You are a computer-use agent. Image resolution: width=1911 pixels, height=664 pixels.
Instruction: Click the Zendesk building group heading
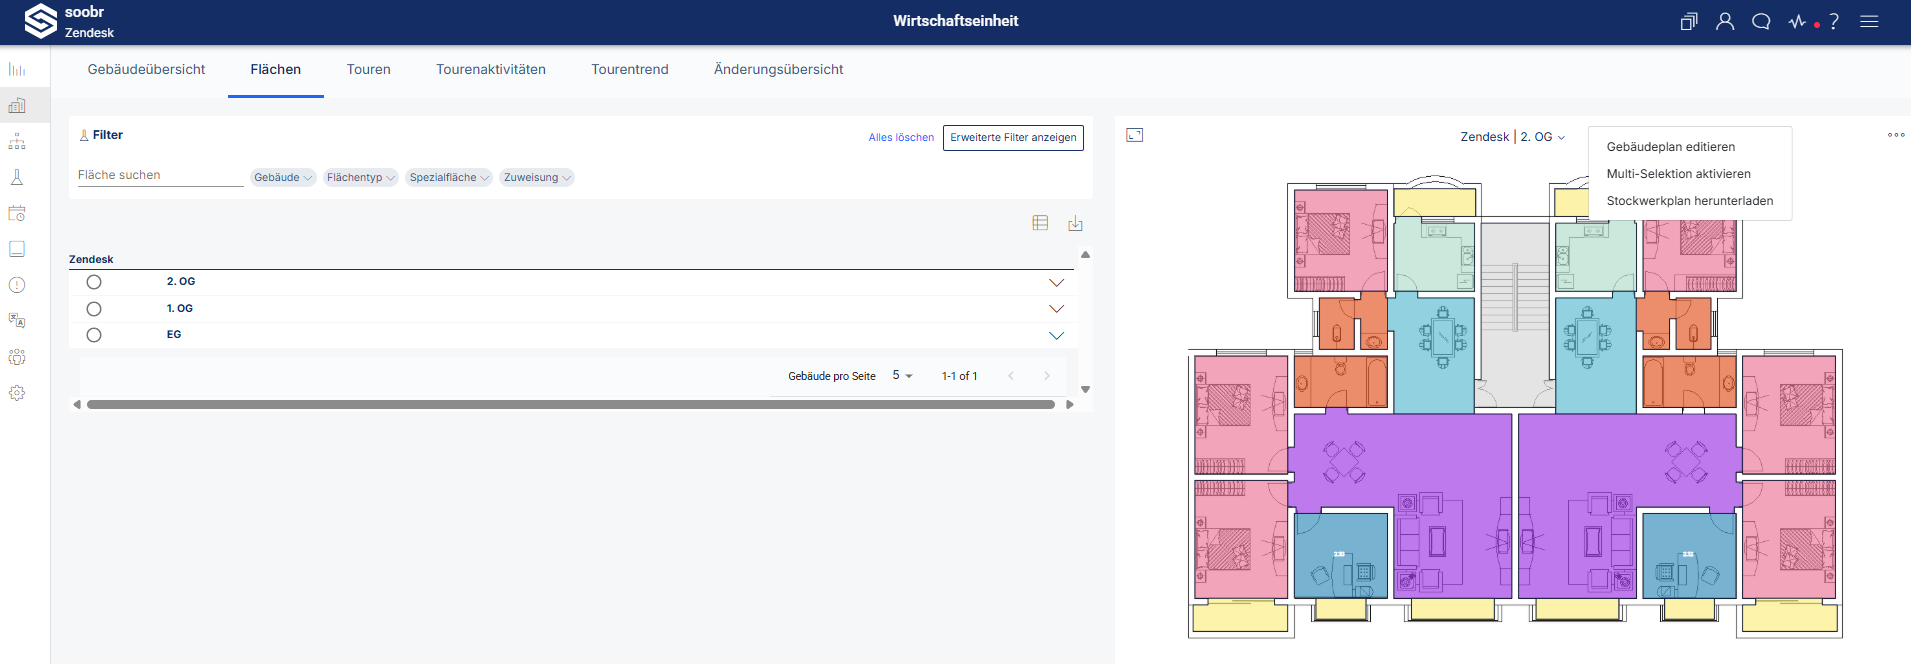(91, 259)
